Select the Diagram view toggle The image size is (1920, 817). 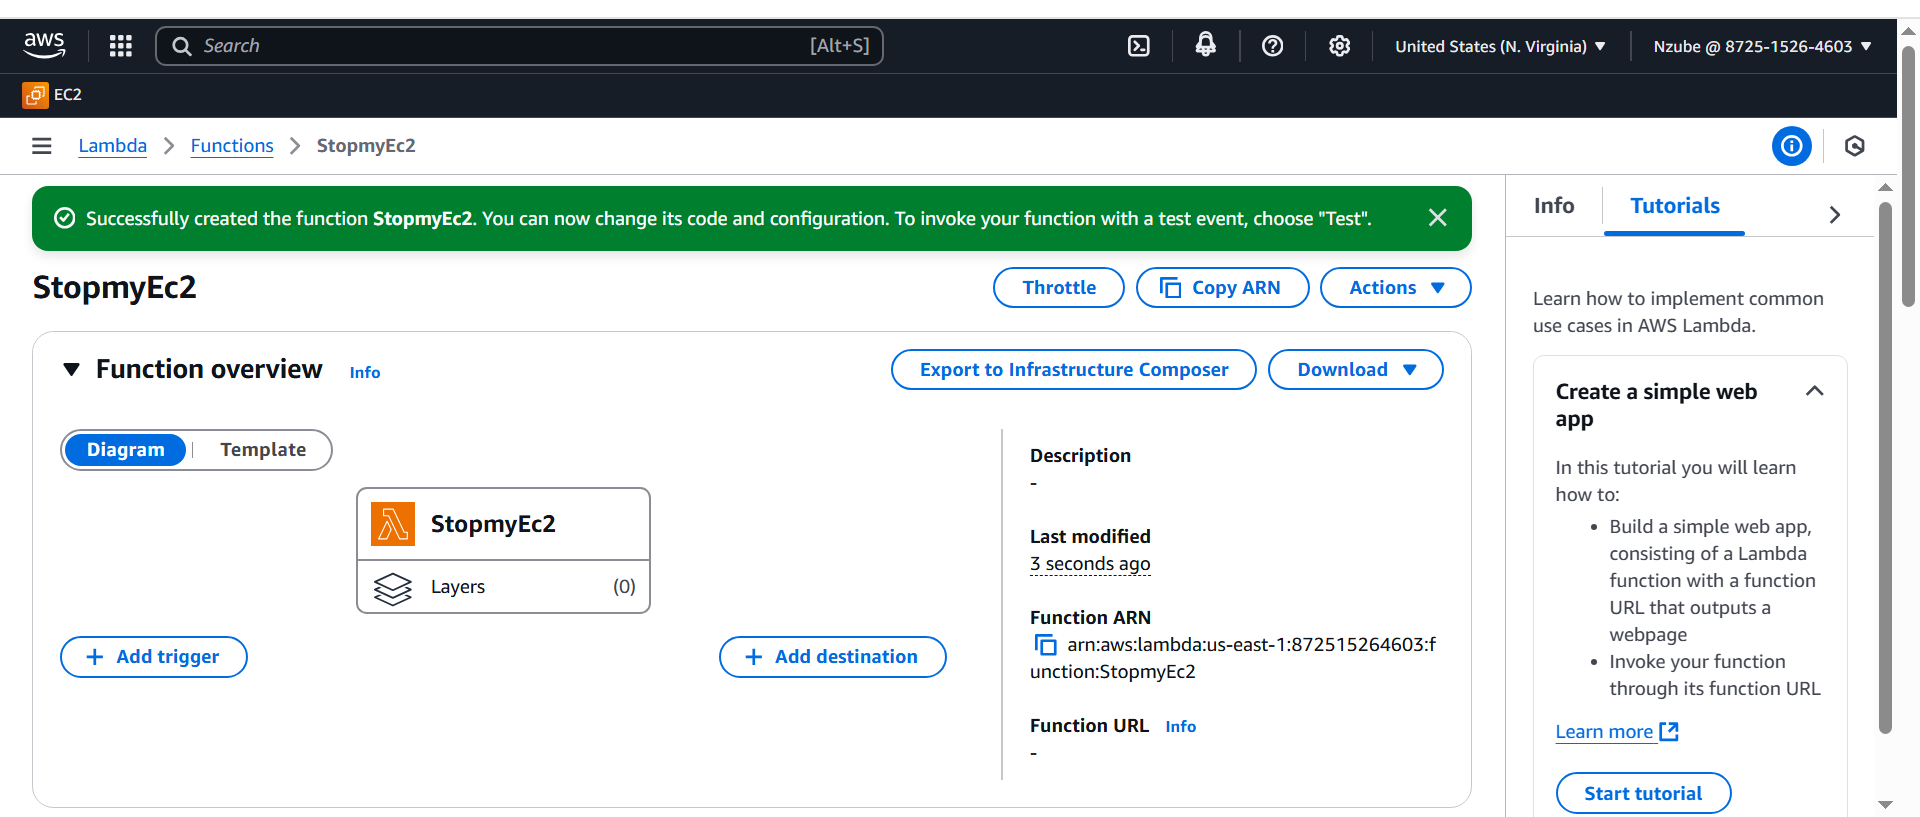pos(125,450)
